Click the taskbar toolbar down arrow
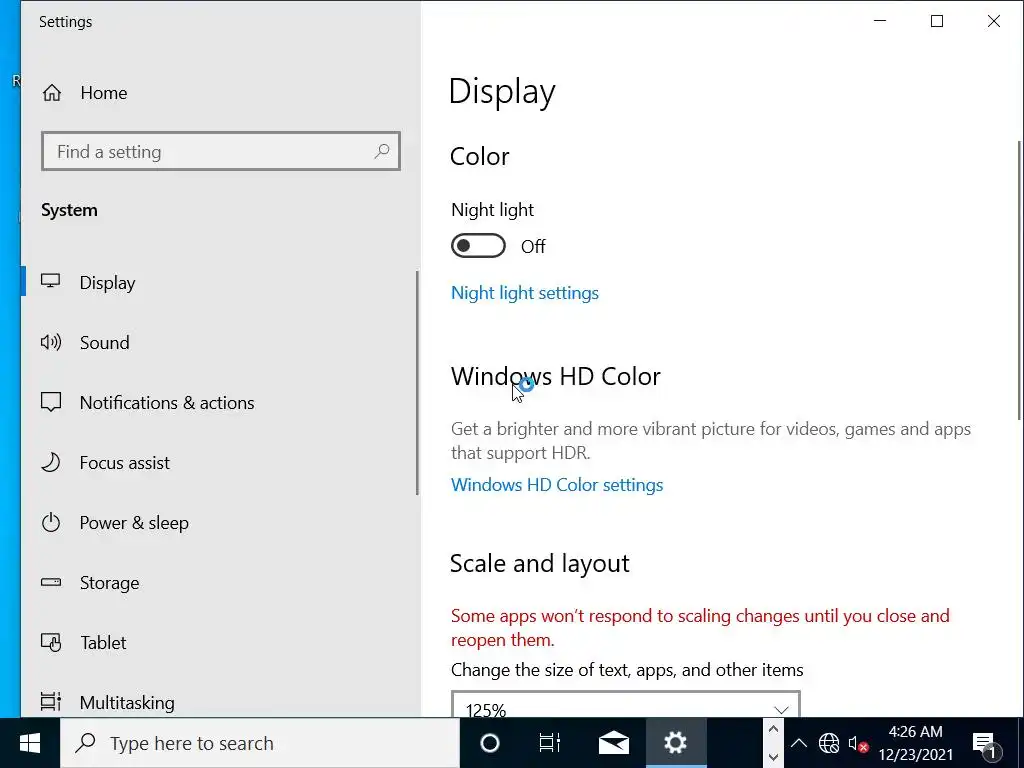Screen dimensions: 1024x768 click(773, 756)
